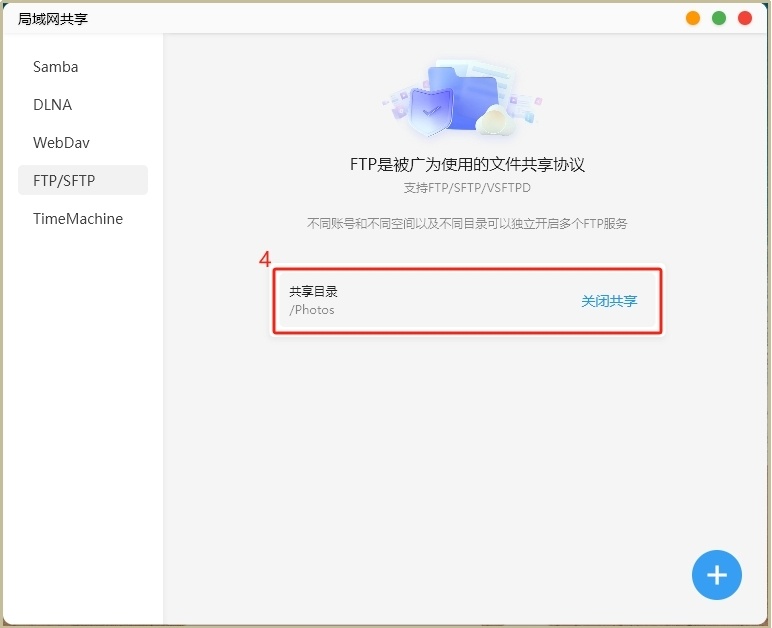Viewport: 772px width, 628px height.
Task: Open the FTP/SFTP section
Action: [x=83, y=180]
